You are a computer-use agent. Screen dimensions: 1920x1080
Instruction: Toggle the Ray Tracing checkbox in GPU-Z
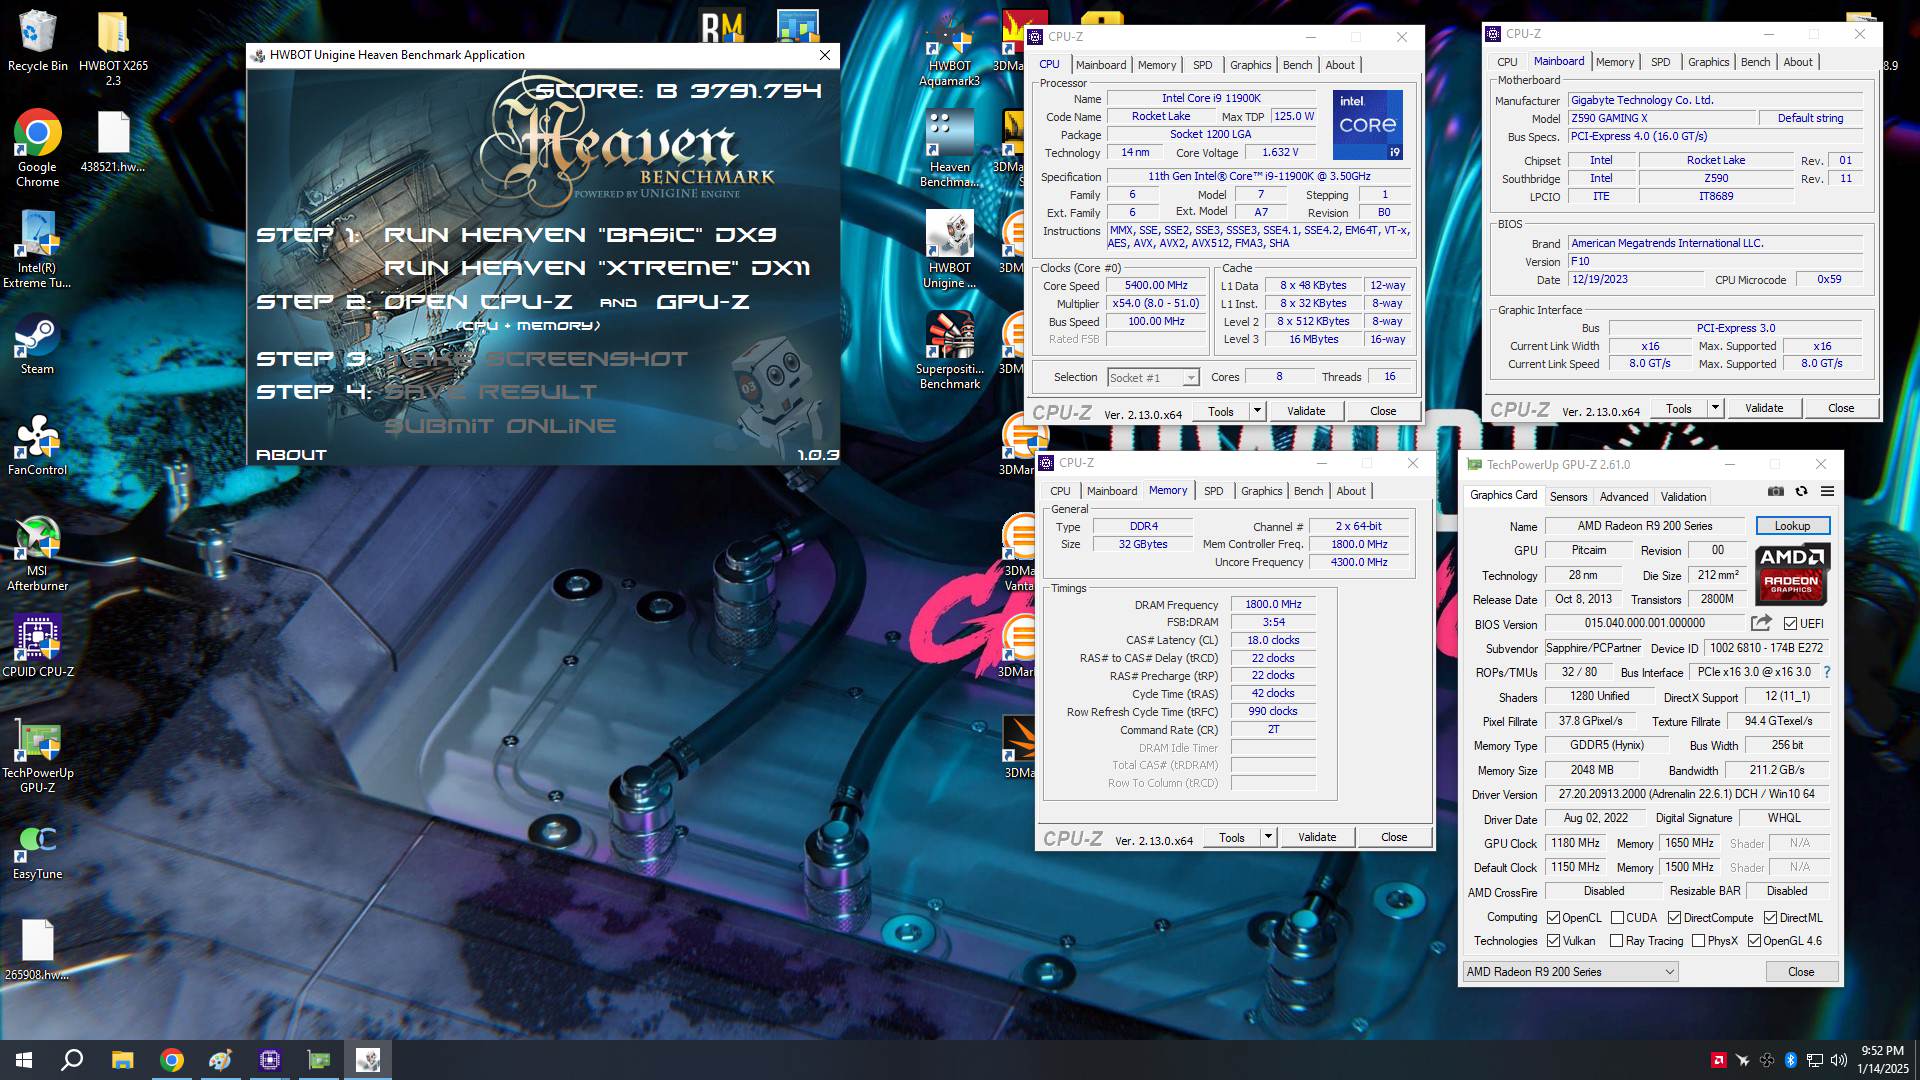[x=1616, y=941]
